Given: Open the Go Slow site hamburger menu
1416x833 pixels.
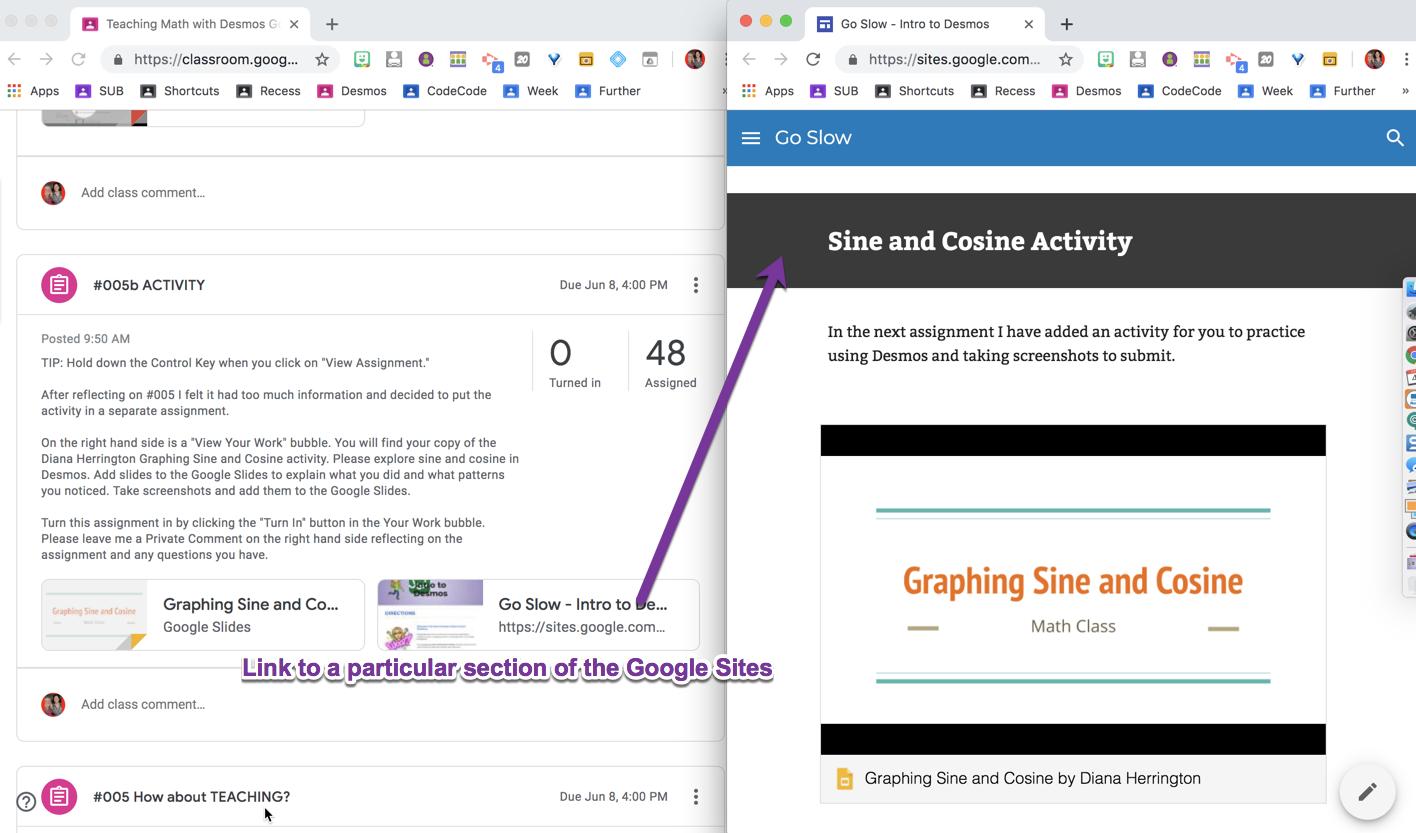Looking at the screenshot, I should coord(751,138).
